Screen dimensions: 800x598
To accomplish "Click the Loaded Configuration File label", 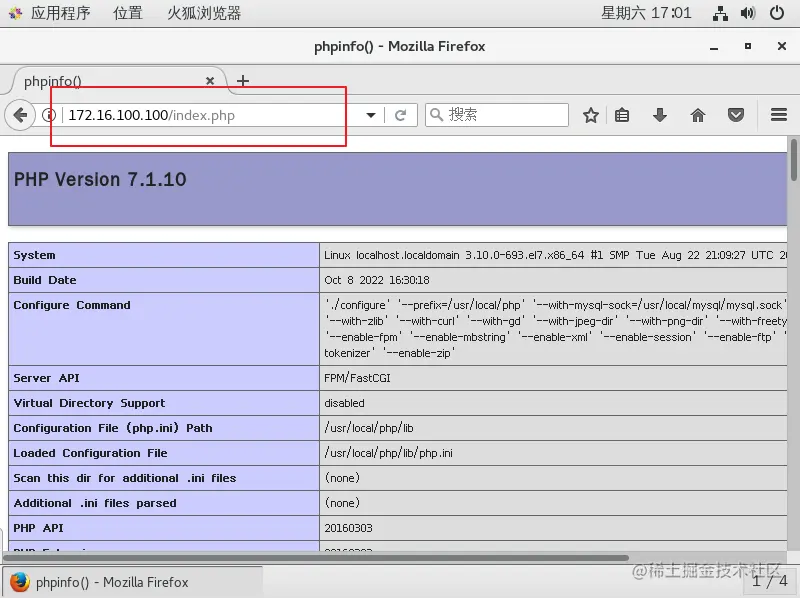I will point(90,453).
